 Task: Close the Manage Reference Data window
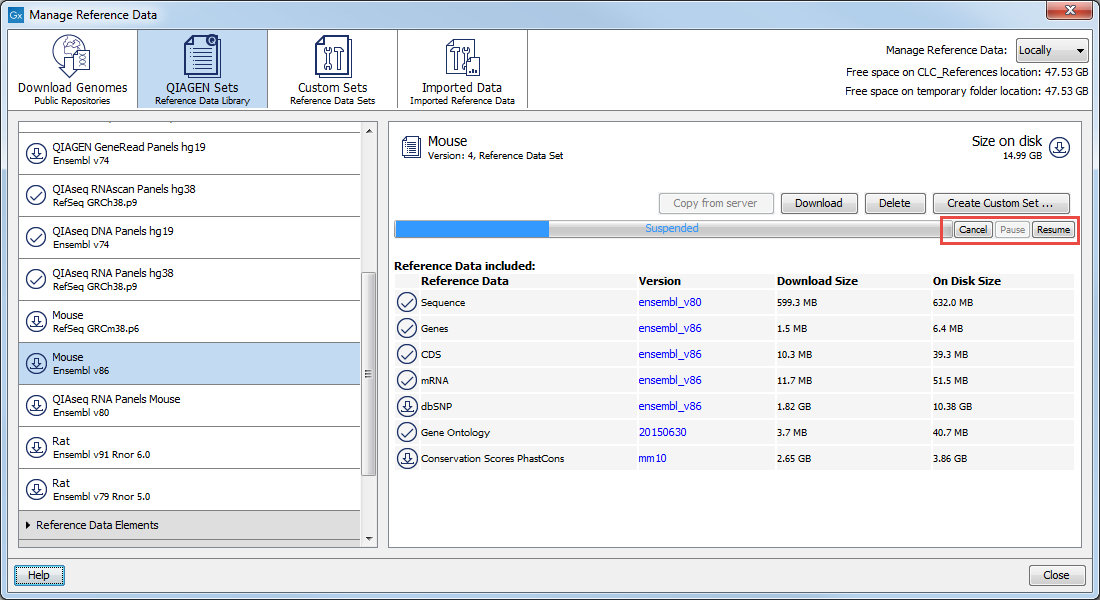[x=1069, y=10]
